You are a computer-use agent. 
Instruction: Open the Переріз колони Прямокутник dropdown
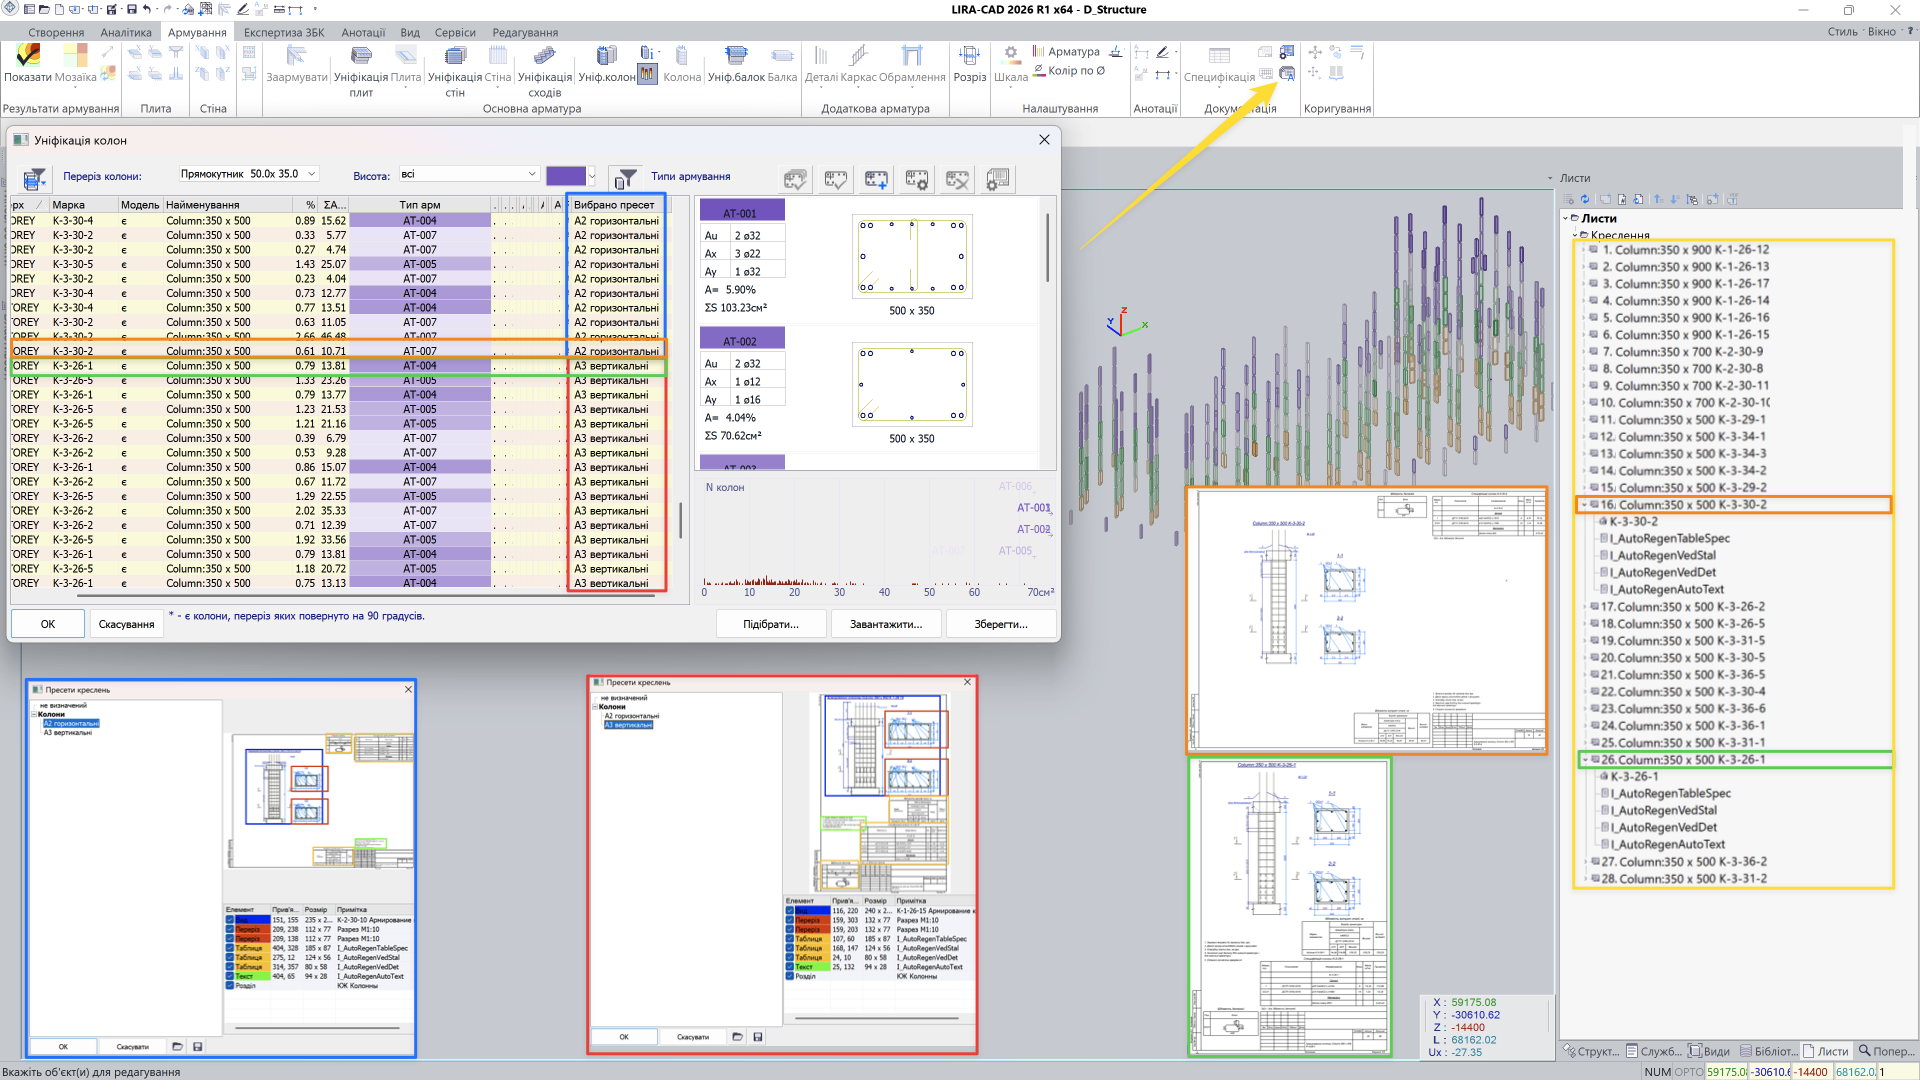[311, 174]
